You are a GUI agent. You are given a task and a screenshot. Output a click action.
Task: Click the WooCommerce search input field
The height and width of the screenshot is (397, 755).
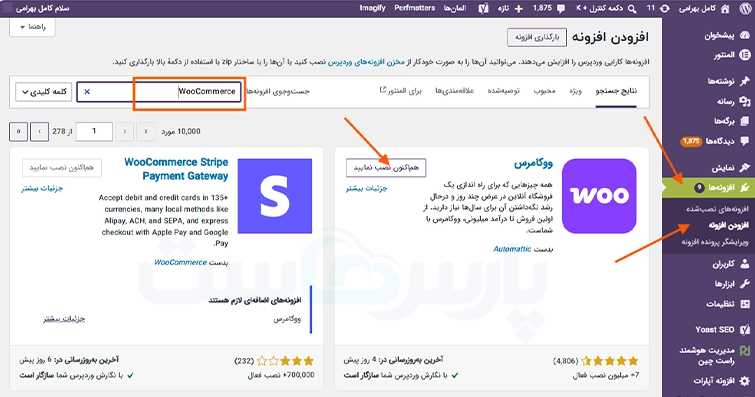pos(159,92)
